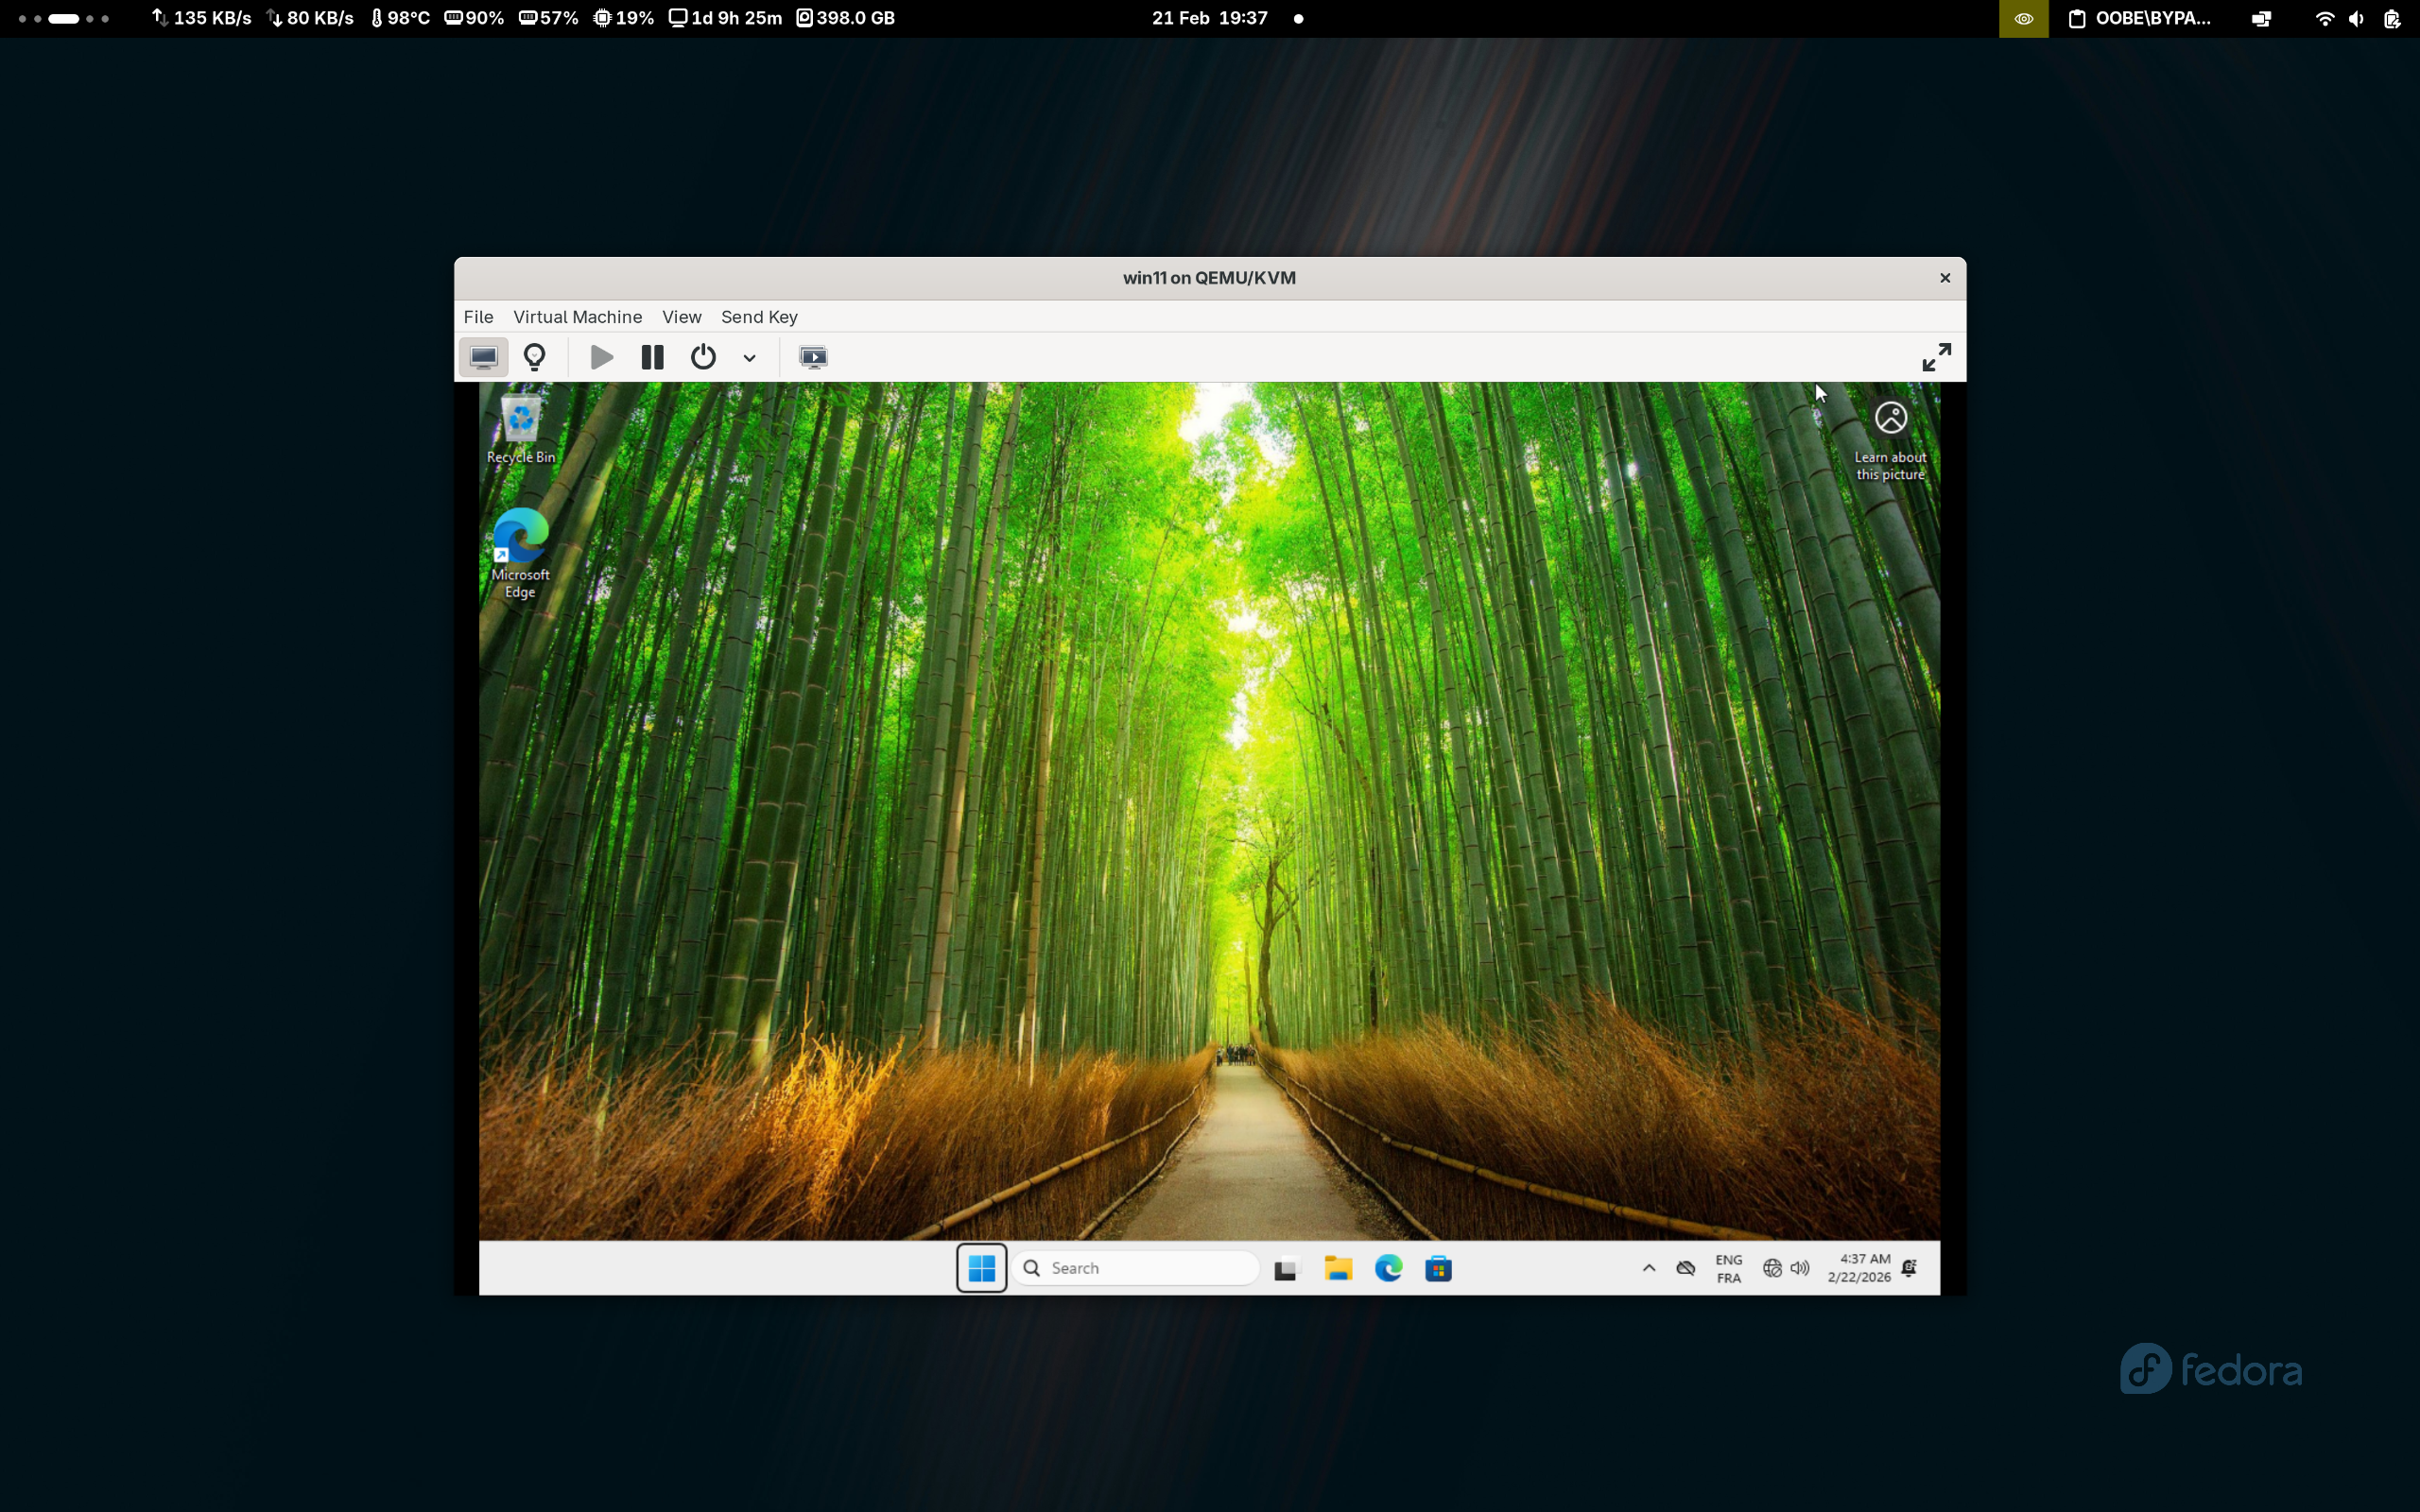2420x1512 pixels.
Task: Show the graphical console view
Action: (483, 357)
